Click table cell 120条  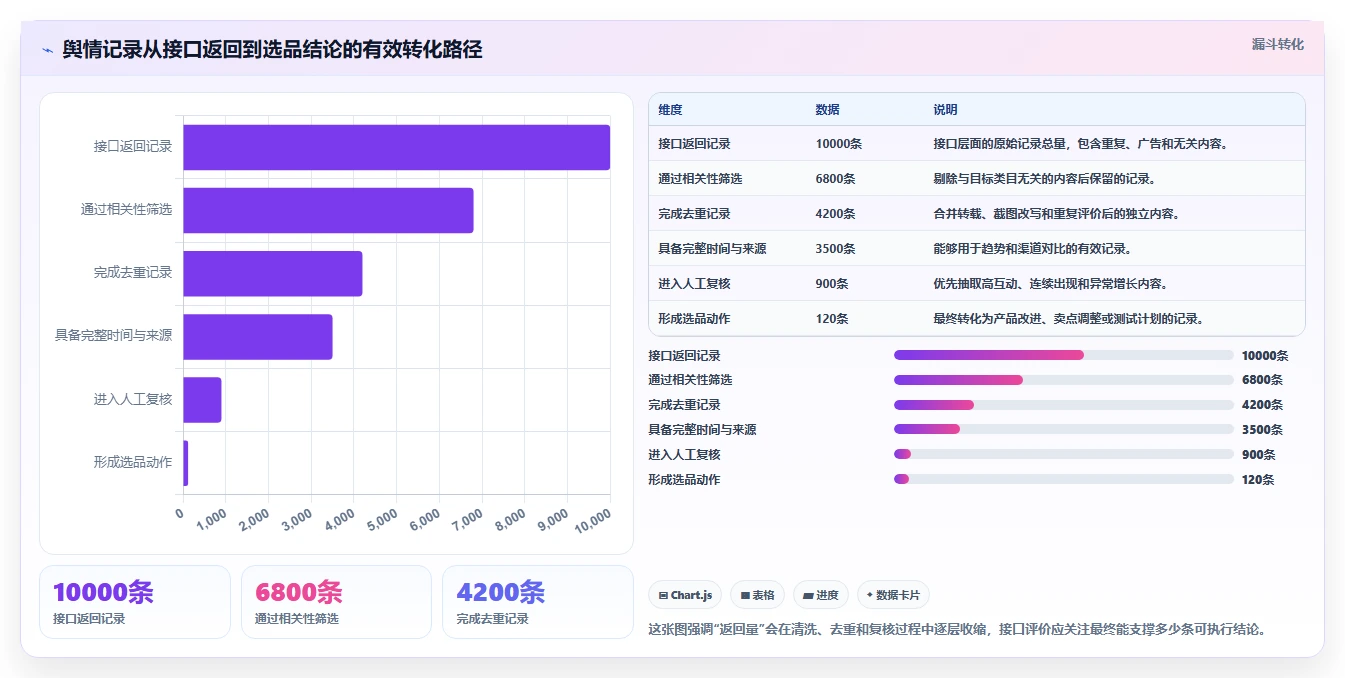(x=832, y=319)
